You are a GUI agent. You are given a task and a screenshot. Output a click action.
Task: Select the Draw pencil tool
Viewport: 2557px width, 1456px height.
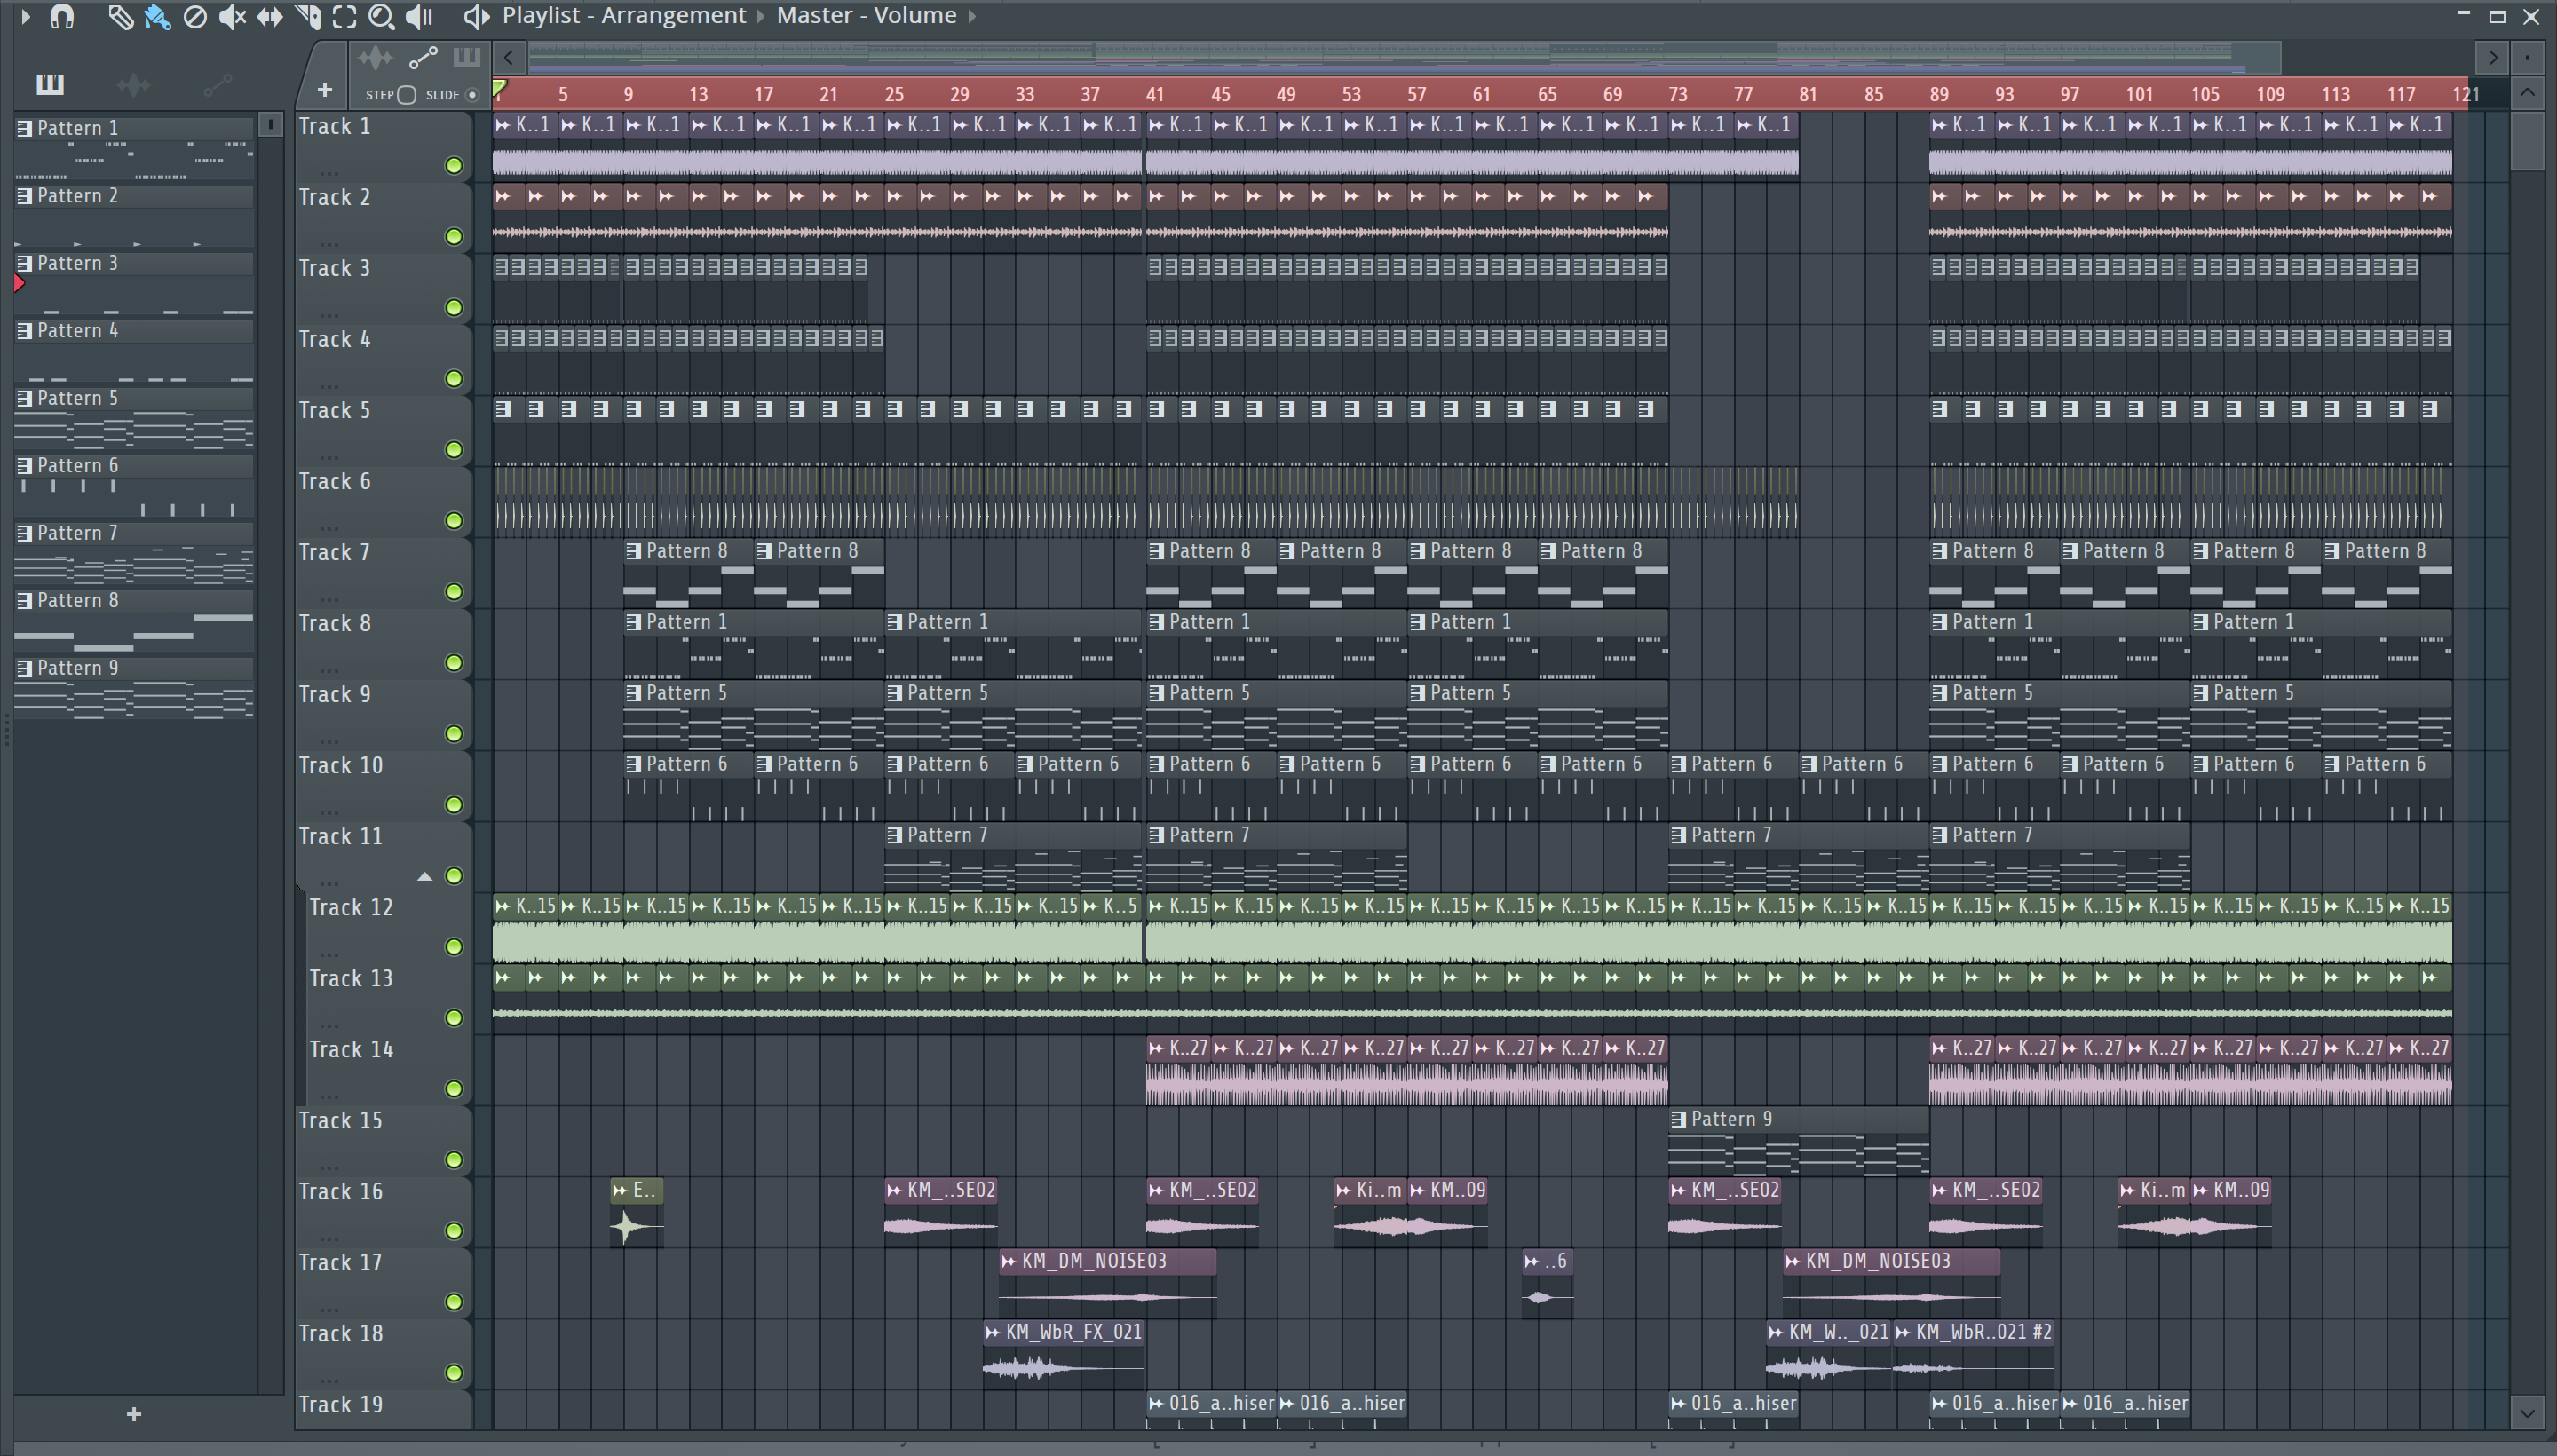[120, 16]
